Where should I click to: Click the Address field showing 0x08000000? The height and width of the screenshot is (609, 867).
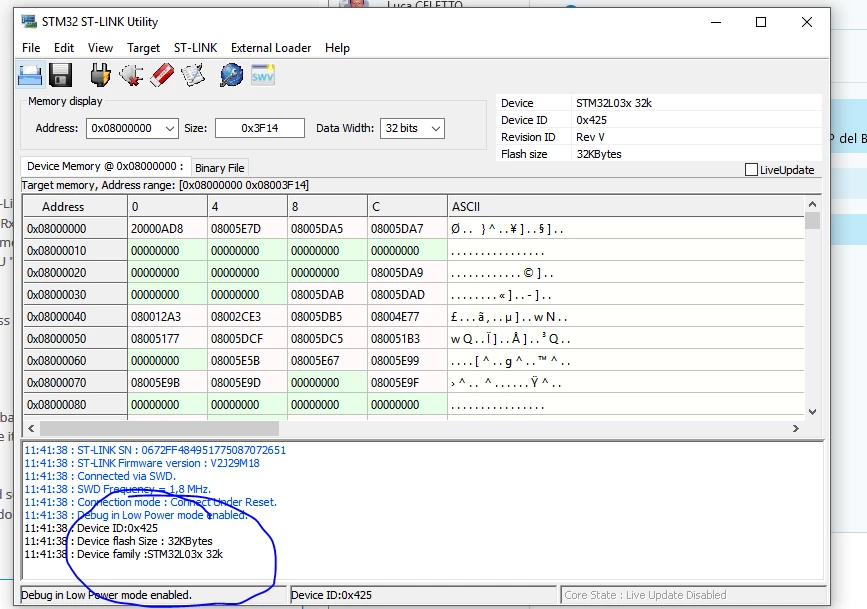coord(125,128)
